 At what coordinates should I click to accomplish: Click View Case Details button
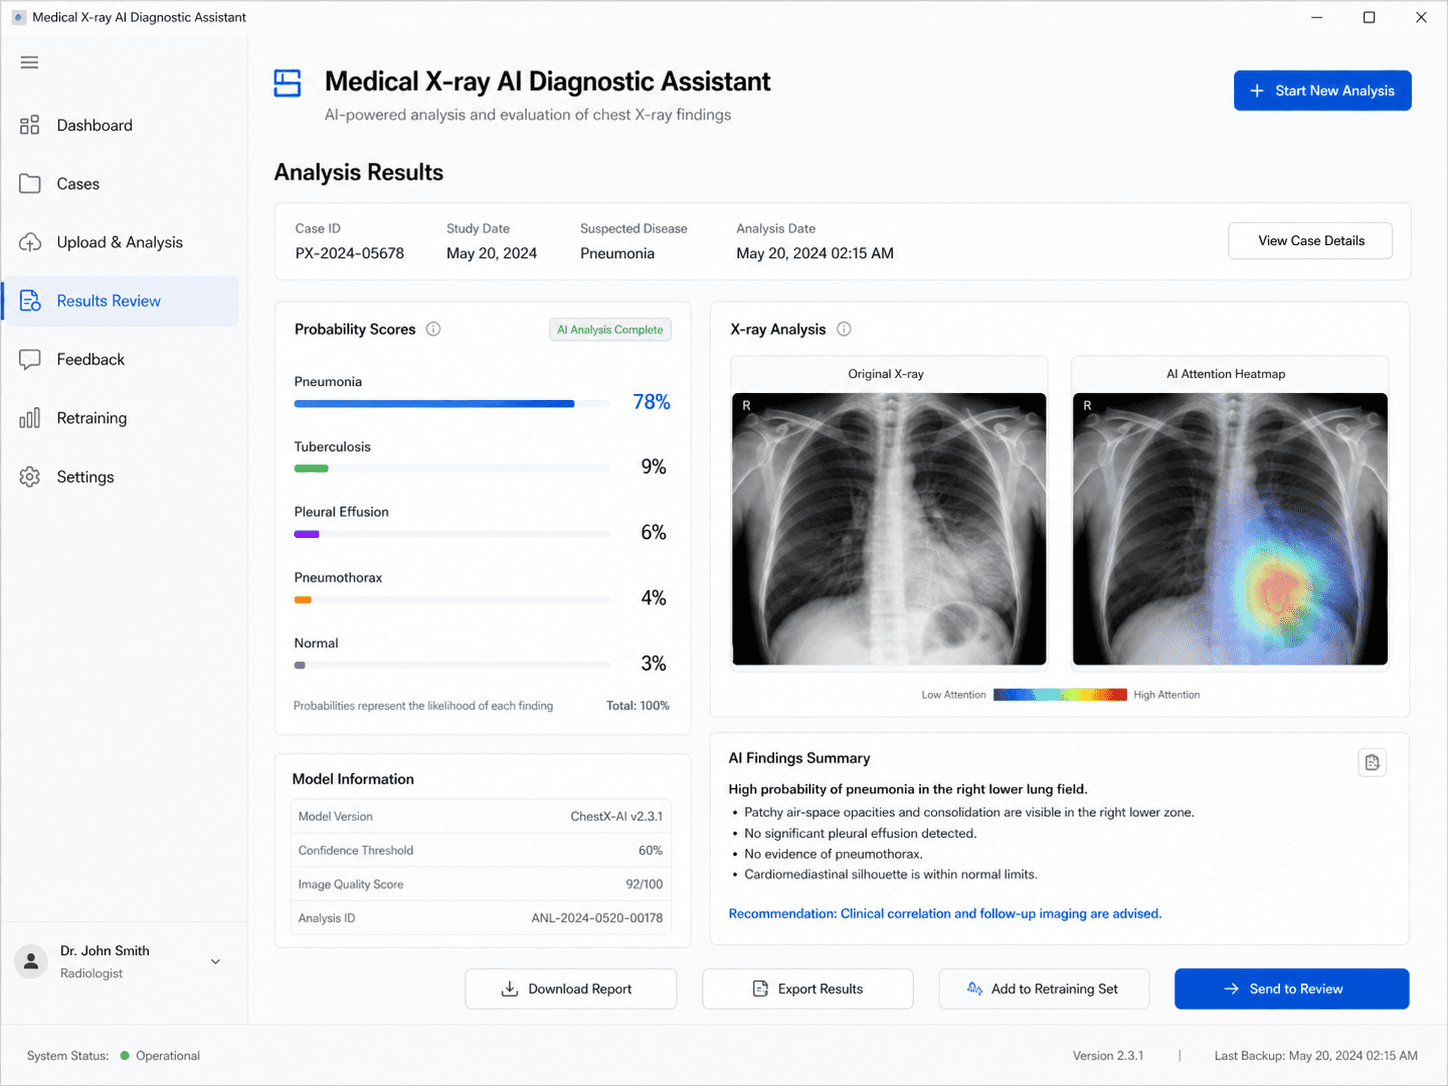(x=1310, y=241)
